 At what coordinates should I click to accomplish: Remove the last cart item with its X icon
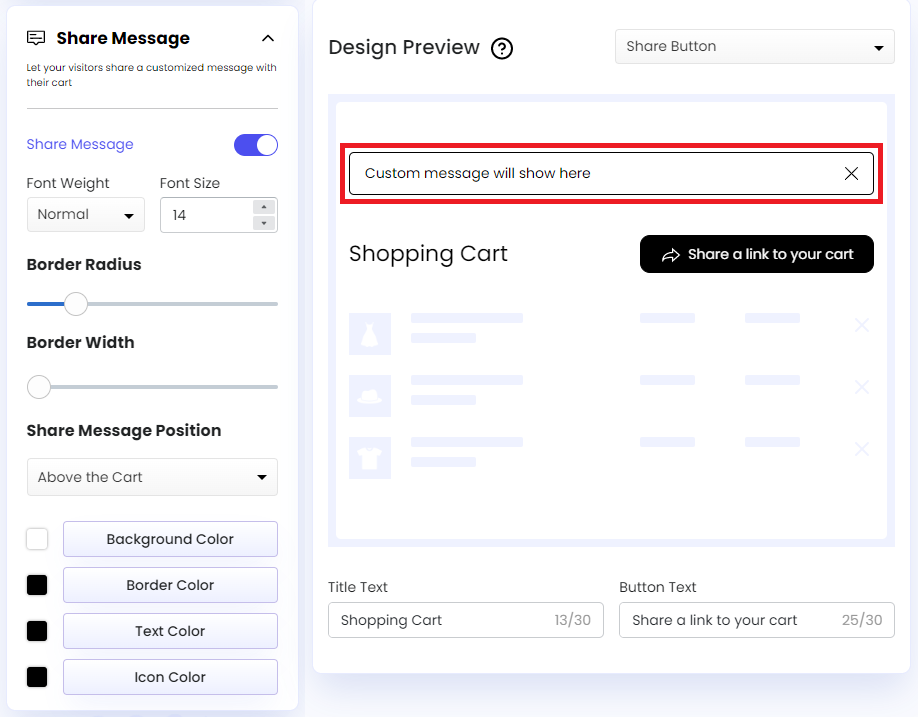(x=861, y=449)
